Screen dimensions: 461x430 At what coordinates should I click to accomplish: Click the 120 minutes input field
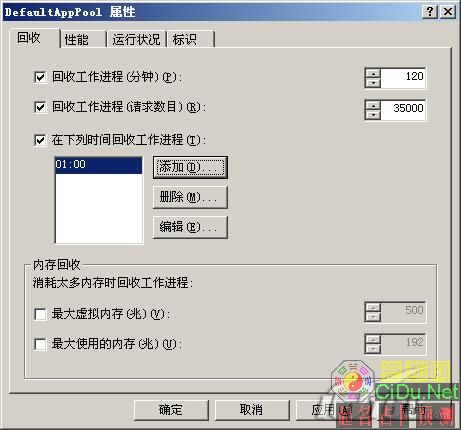tap(403, 78)
